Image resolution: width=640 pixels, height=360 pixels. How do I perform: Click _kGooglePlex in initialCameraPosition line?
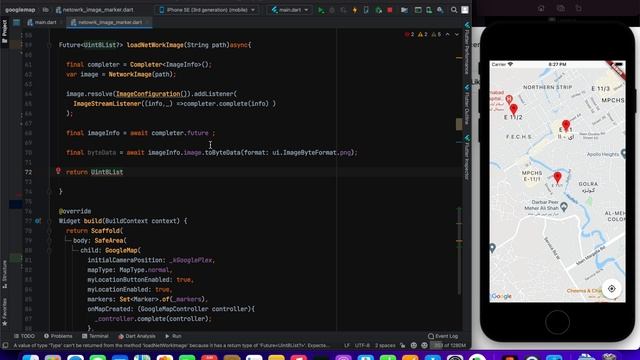click(x=191, y=260)
